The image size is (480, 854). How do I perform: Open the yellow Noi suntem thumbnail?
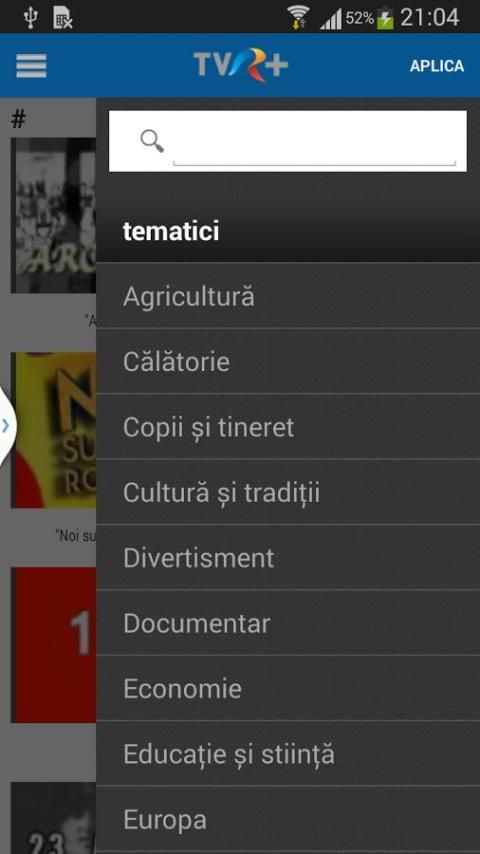point(53,430)
